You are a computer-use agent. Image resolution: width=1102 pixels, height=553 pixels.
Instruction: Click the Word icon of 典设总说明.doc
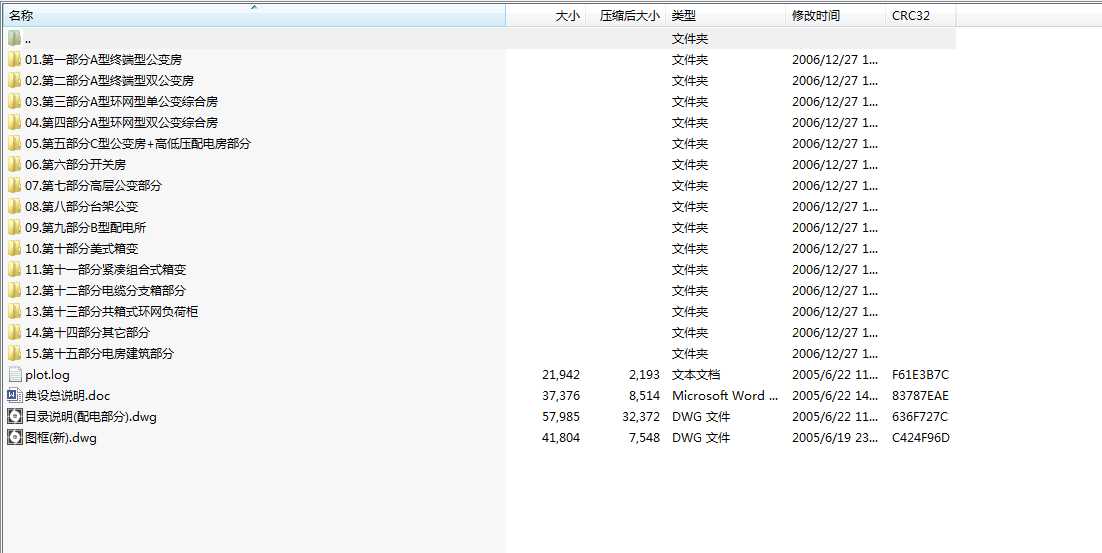14,396
